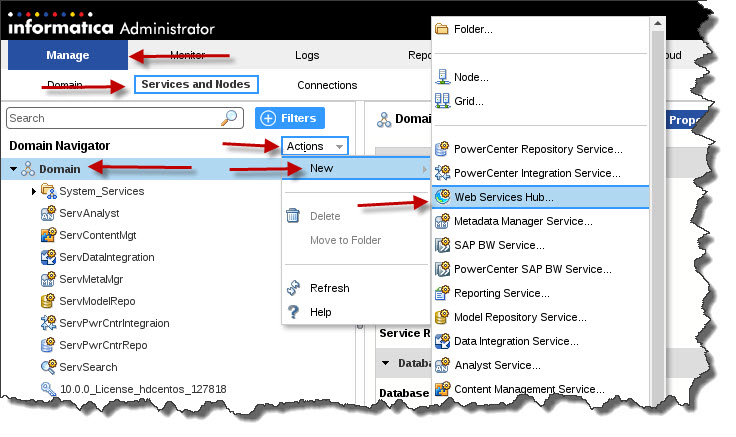Switch to the Connections view

pyautogui.click(x=327, y=85)
